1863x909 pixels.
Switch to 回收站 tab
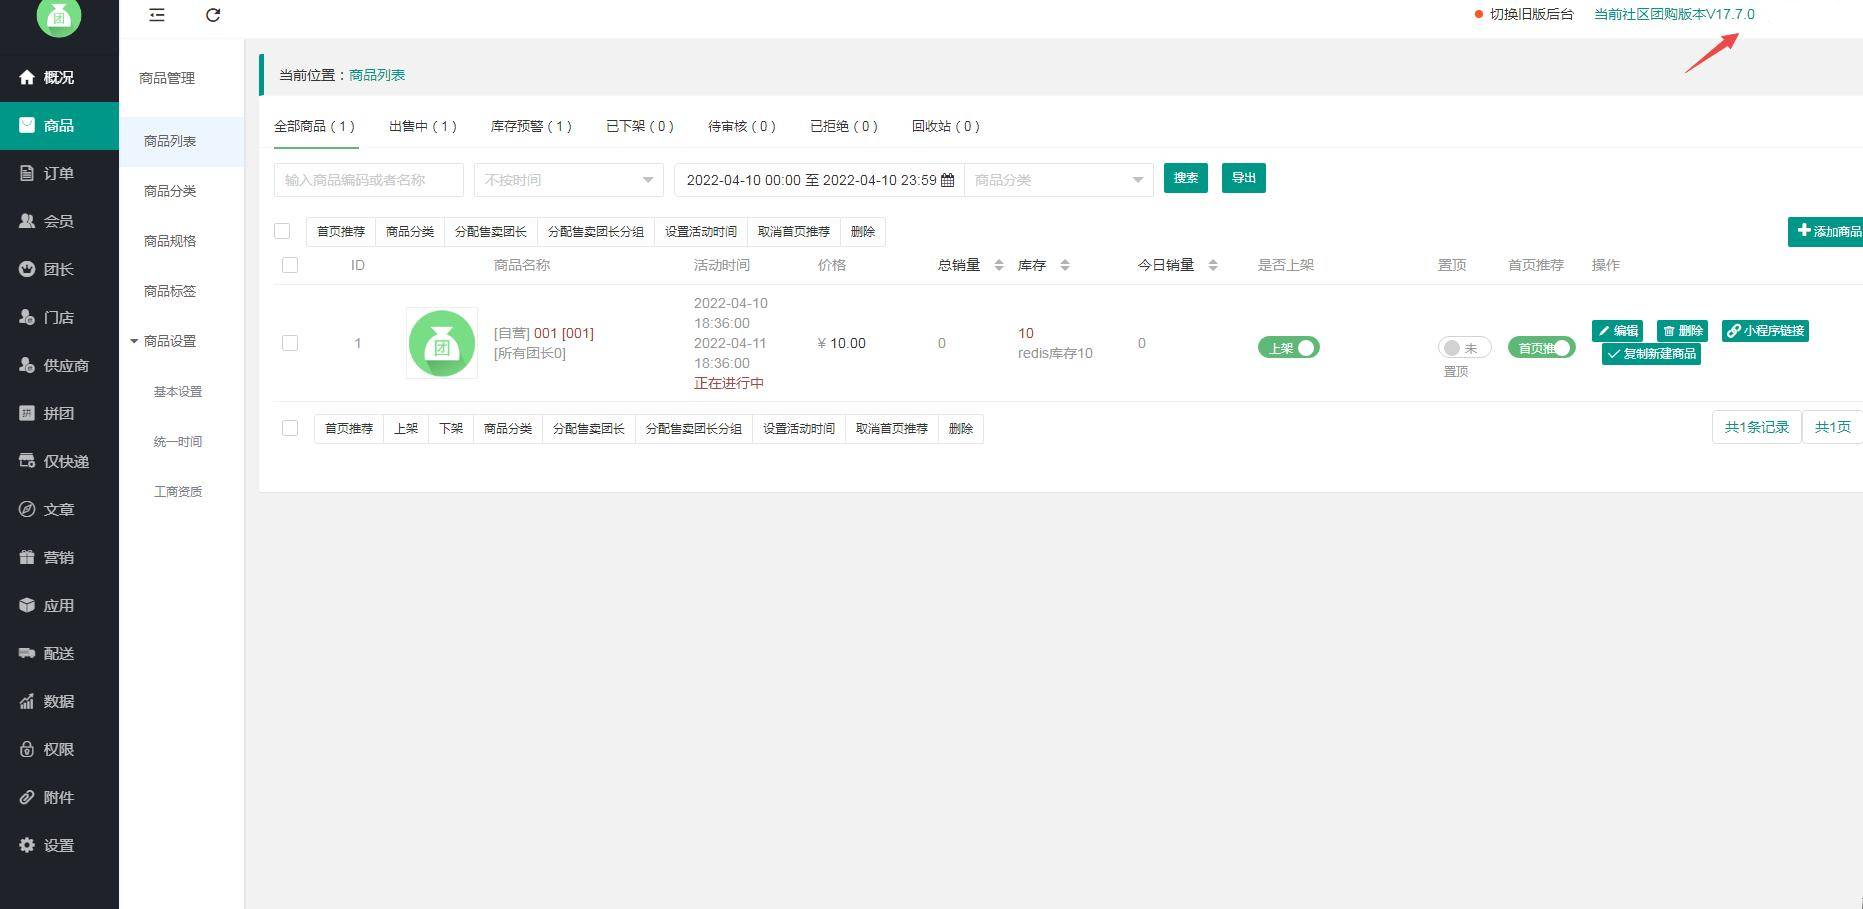pos(946,126)
